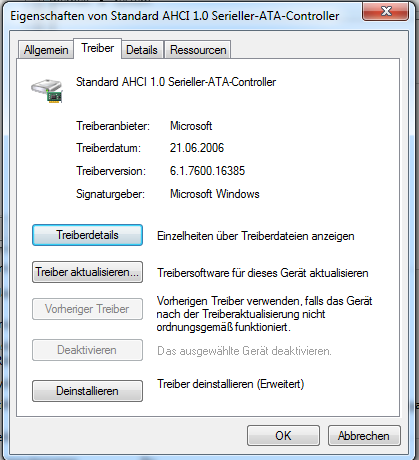Click the Treiberdatum value 21.06.2006

coord(197,148)
